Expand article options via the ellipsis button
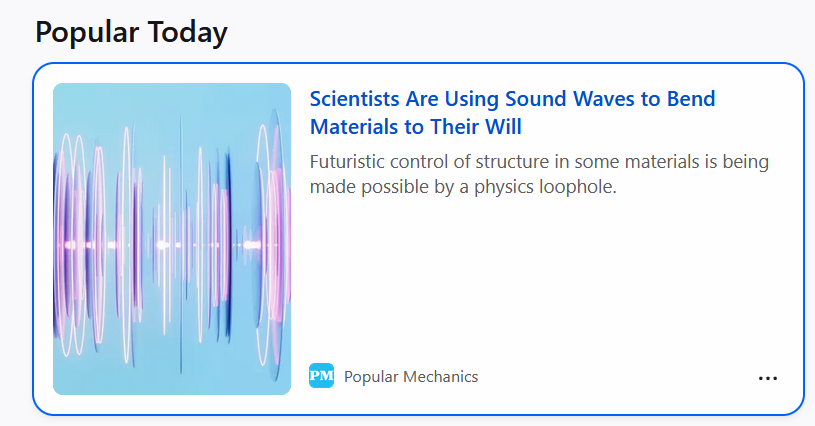The height and width of the screenshot is (426, 815). point(768,378)
